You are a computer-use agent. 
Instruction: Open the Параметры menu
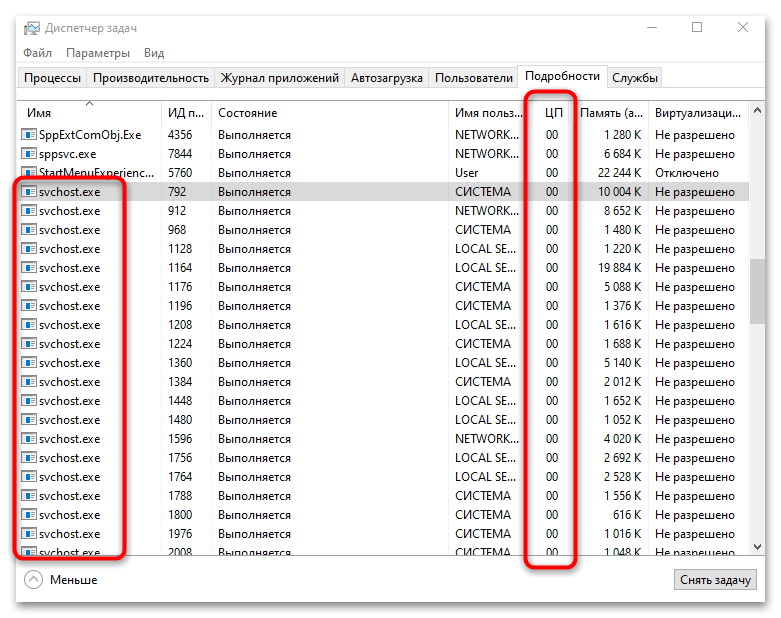click(98, 53)
